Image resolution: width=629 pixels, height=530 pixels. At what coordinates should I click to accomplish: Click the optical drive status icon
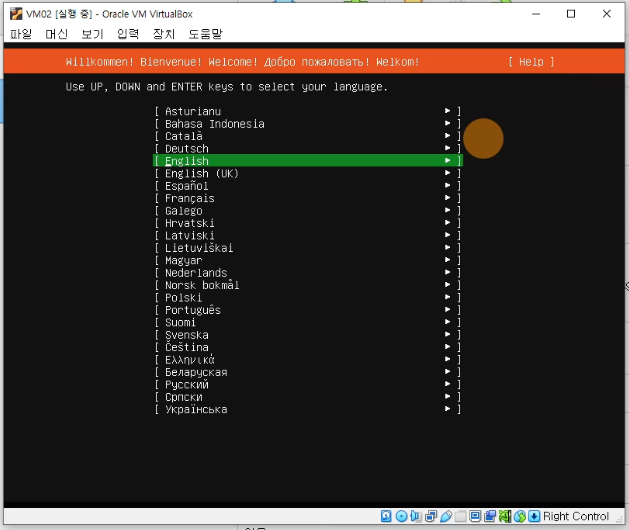[401, 516]
